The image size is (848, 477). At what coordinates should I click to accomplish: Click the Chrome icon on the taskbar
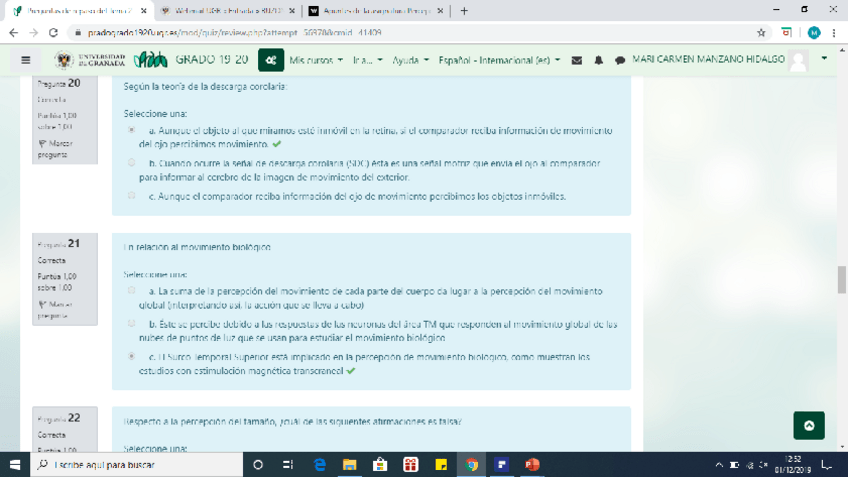[x=471, y=465]
